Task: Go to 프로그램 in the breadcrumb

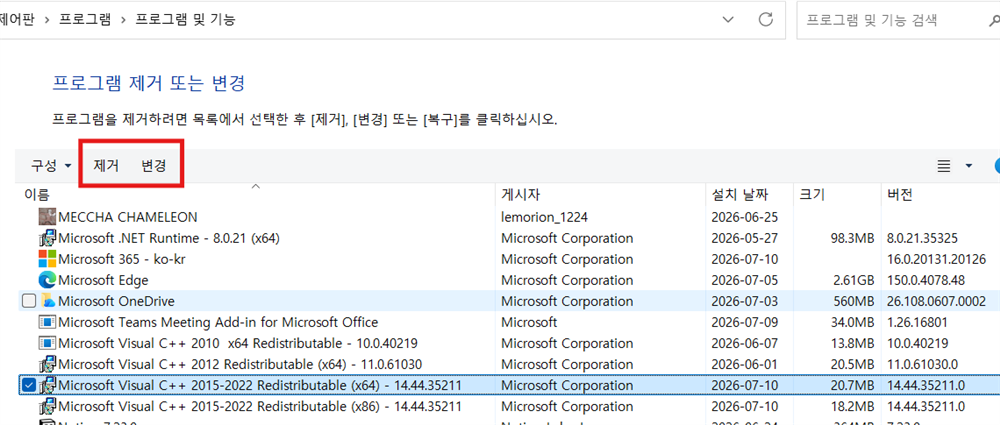Action: (x=85, y=20)
